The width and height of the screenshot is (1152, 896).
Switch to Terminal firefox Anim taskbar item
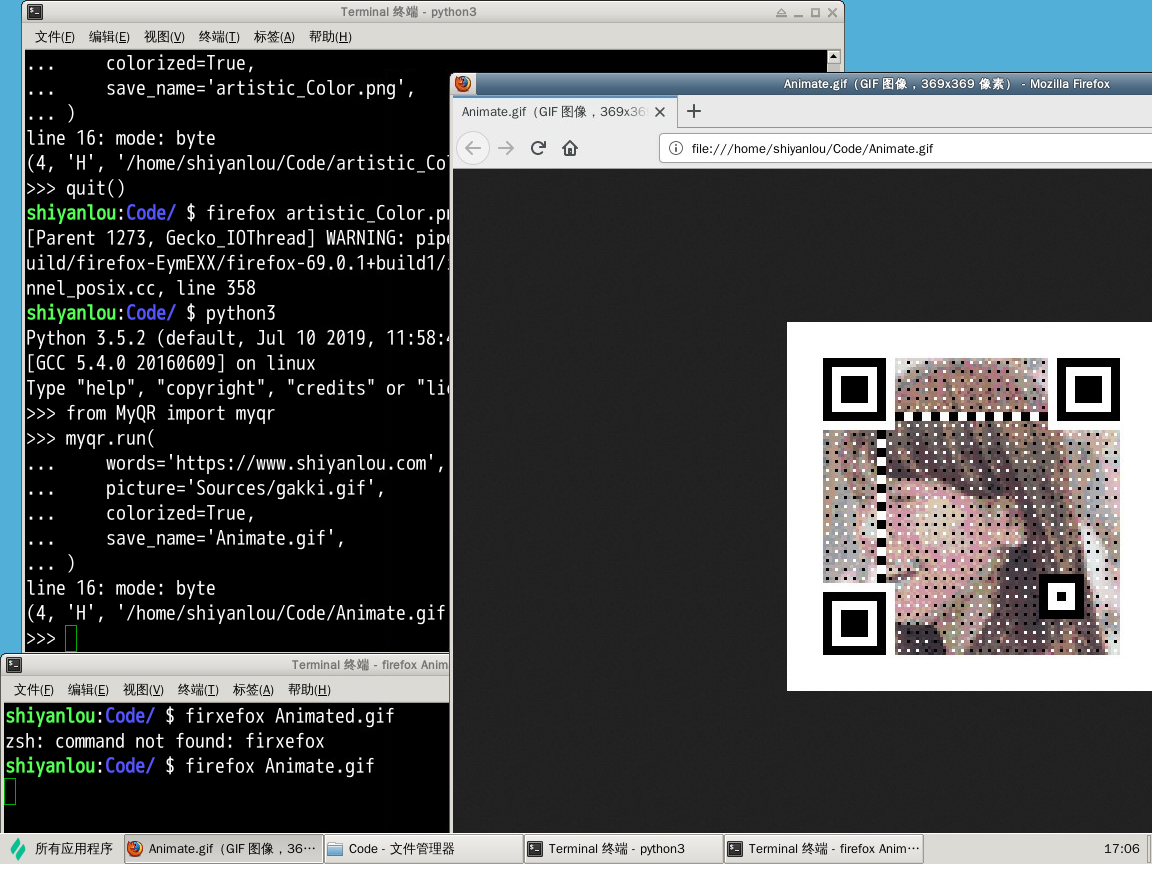[824, 849]
